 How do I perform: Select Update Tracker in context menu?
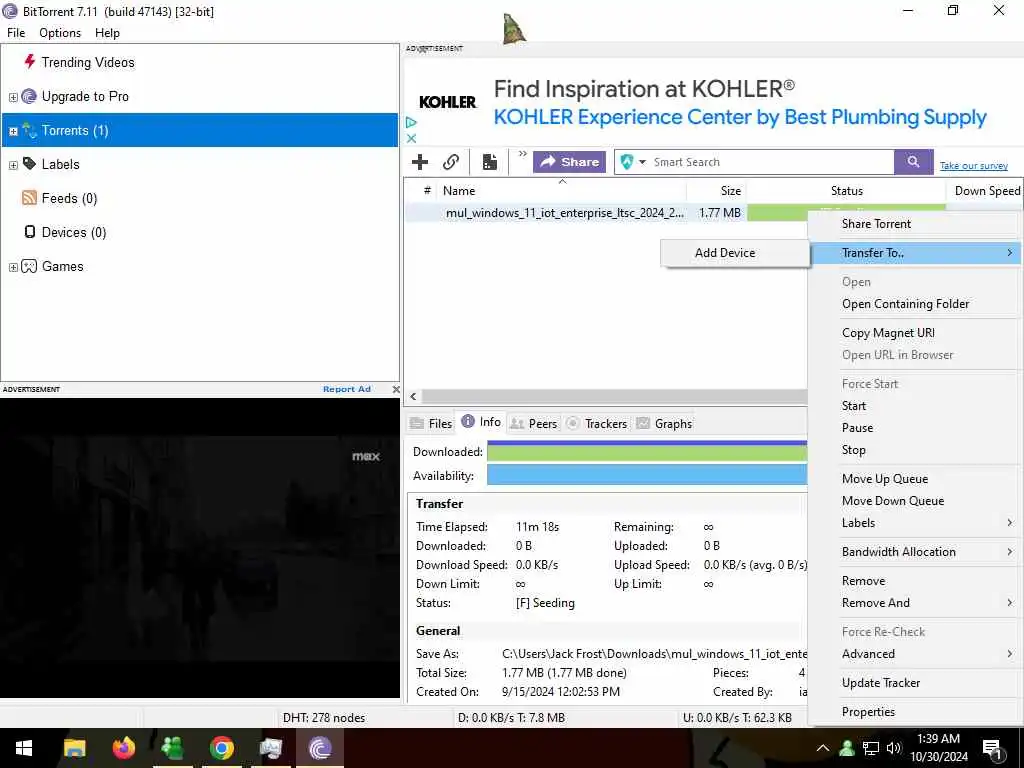point(915,682)
